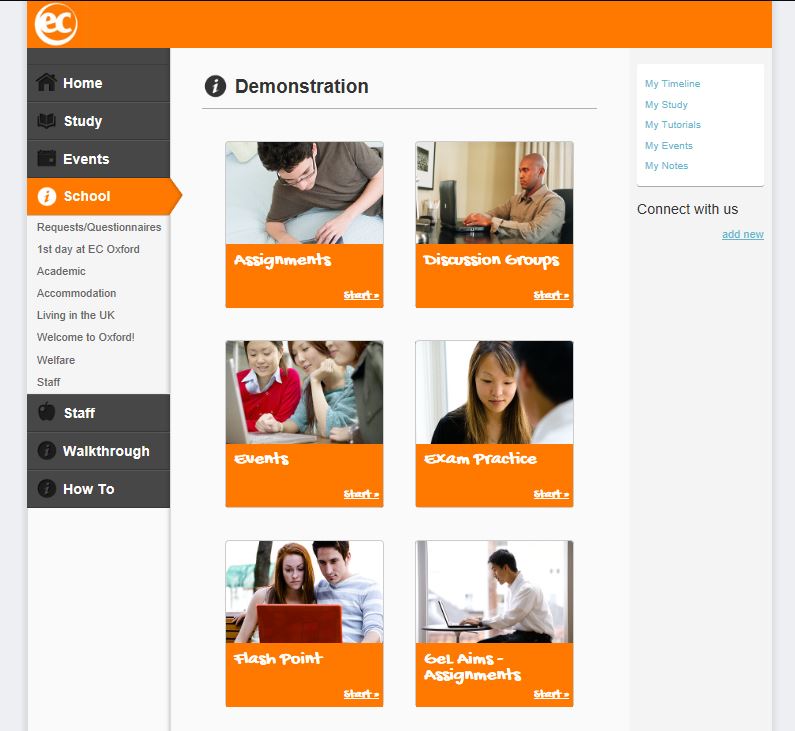795x731 pixels.
Task: Click the Demonstration heading text
Action: [x=302, y=86]
